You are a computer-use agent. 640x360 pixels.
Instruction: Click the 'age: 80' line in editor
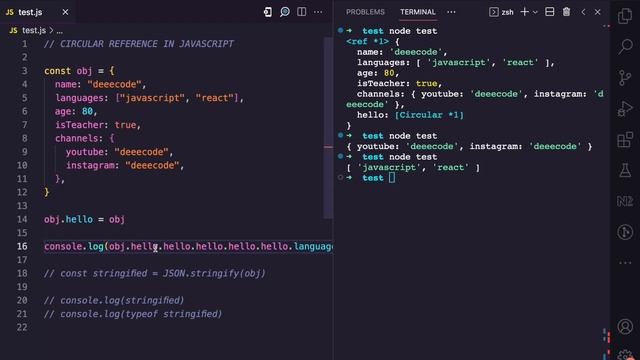coord(76,111)
